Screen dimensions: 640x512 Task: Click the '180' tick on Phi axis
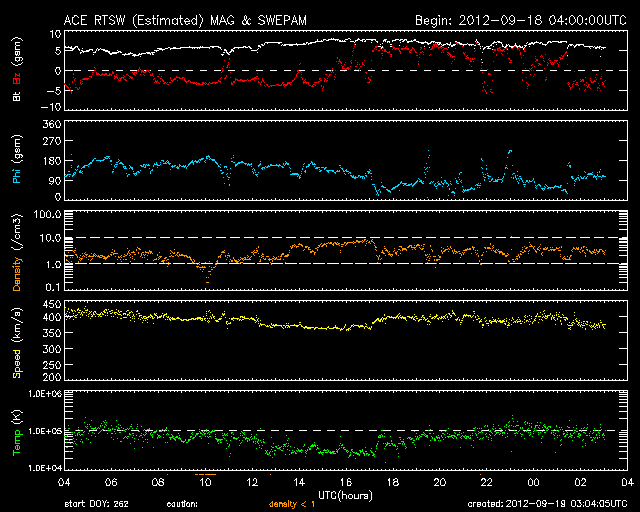pos(52,160)
